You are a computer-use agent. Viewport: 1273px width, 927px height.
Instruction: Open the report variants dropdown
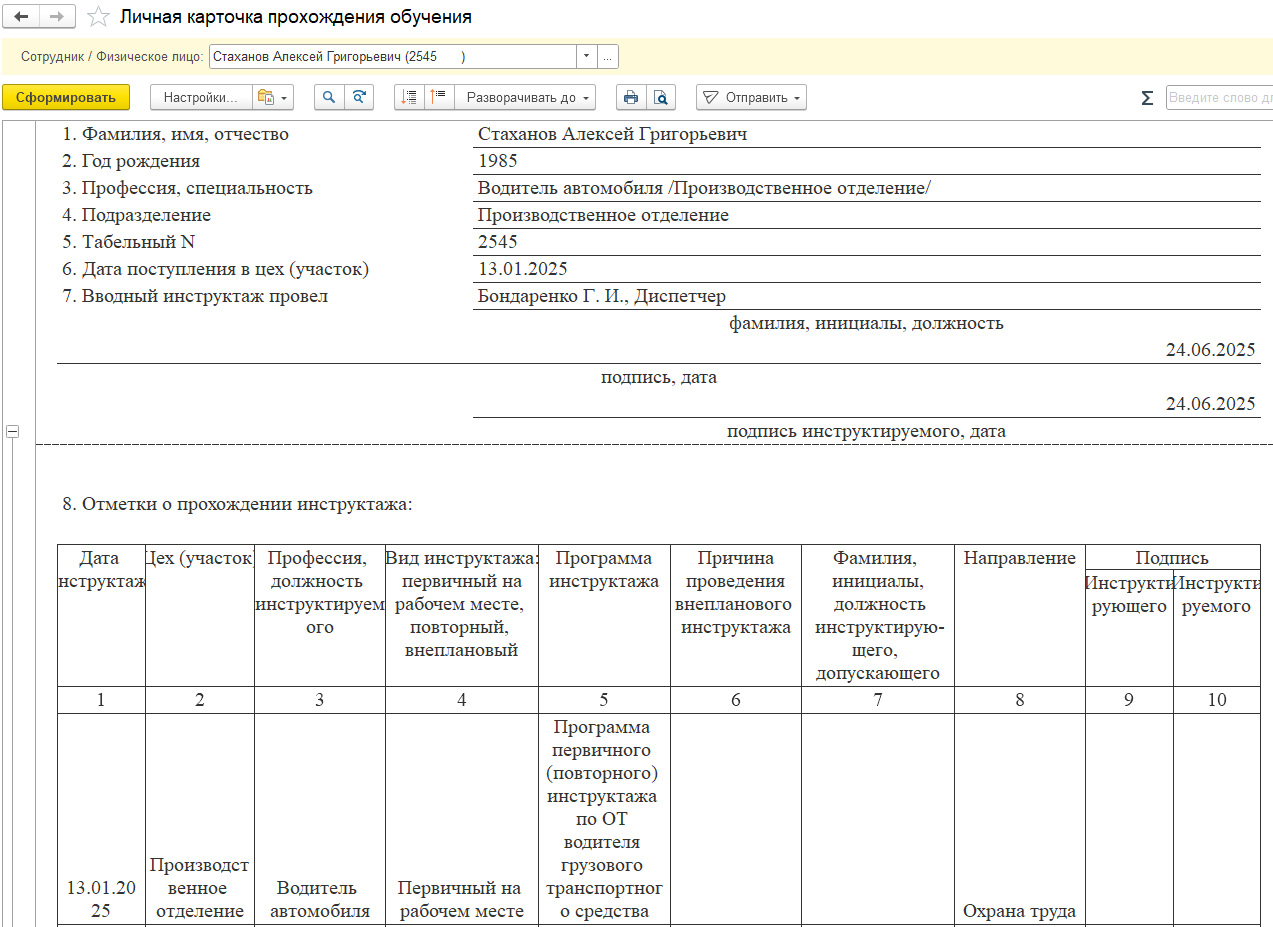tap(272, 97)
